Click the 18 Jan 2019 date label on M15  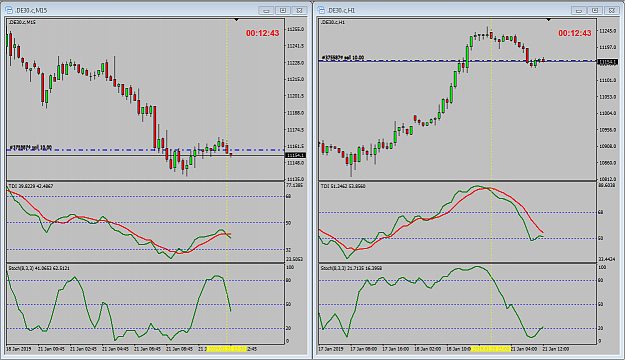tap(19, 349)
